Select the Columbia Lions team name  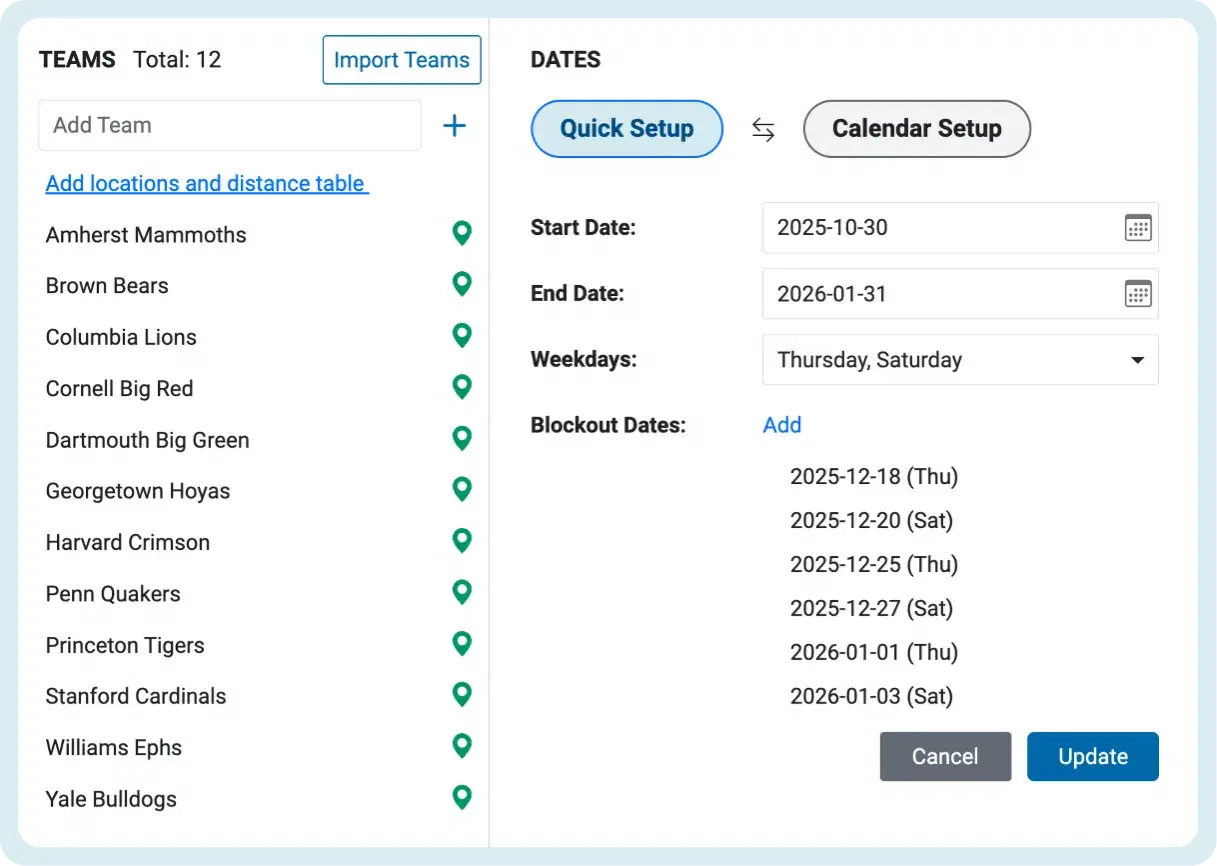121,337
